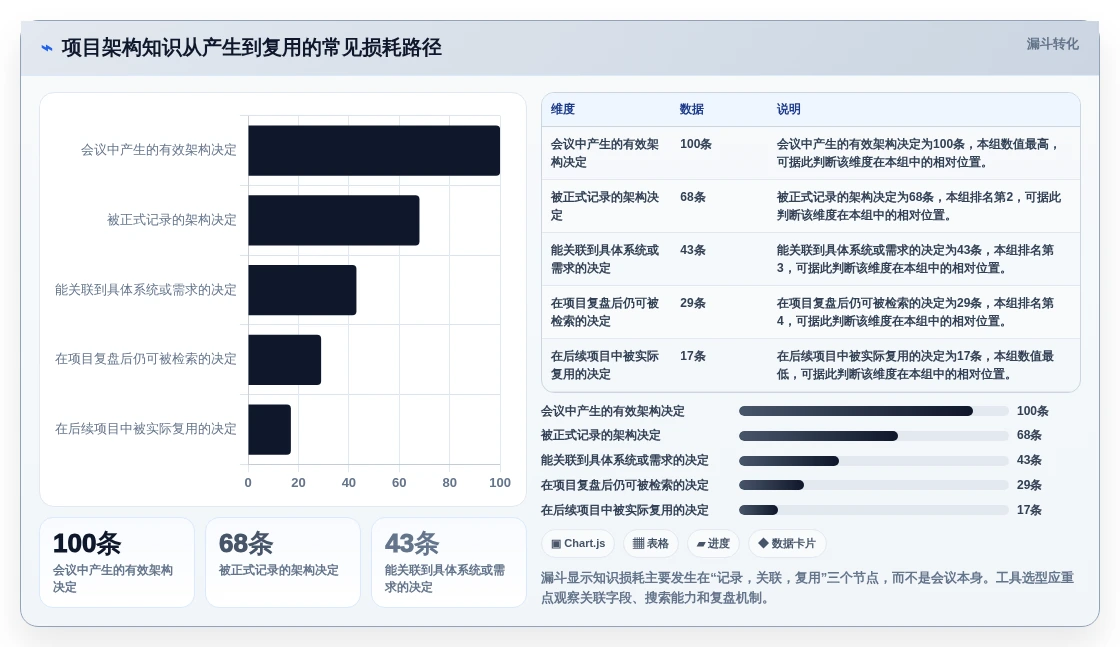Click the bar for 在后续项目中被实际复用的决定
Image resolution: width=1120 pixels, height=647 pixels.
269,429
